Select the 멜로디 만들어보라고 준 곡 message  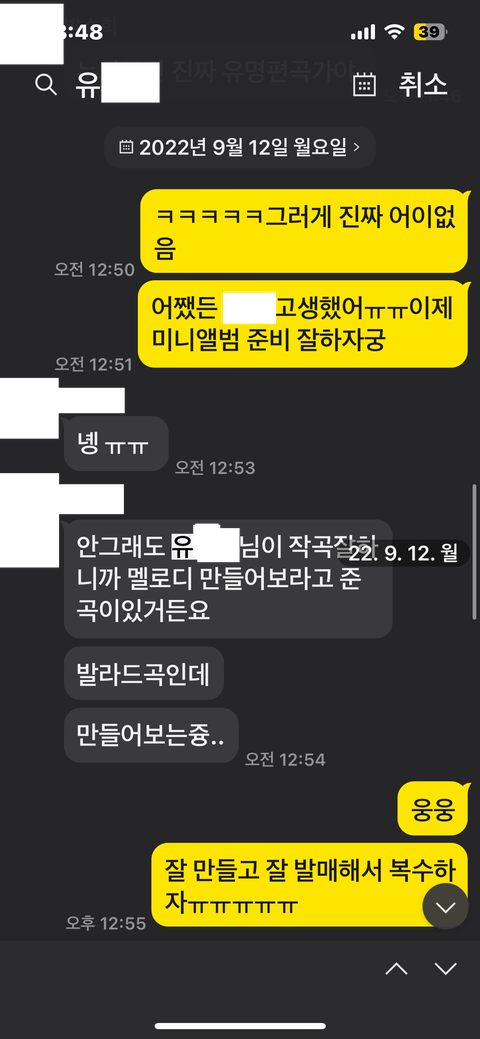(x=228, y=578)
